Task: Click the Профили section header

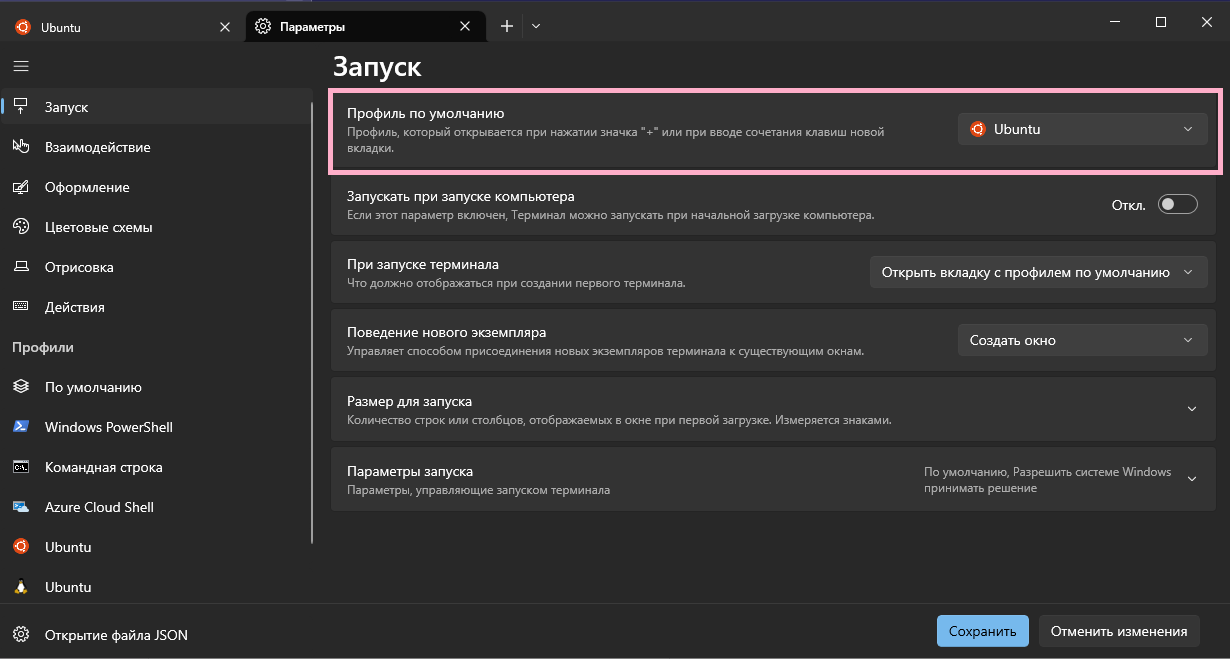Action: click(43, 347)
